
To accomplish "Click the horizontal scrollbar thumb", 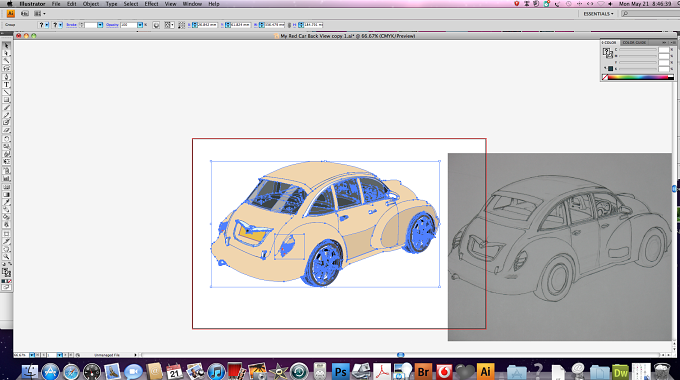I will click(x=400, y=355).
